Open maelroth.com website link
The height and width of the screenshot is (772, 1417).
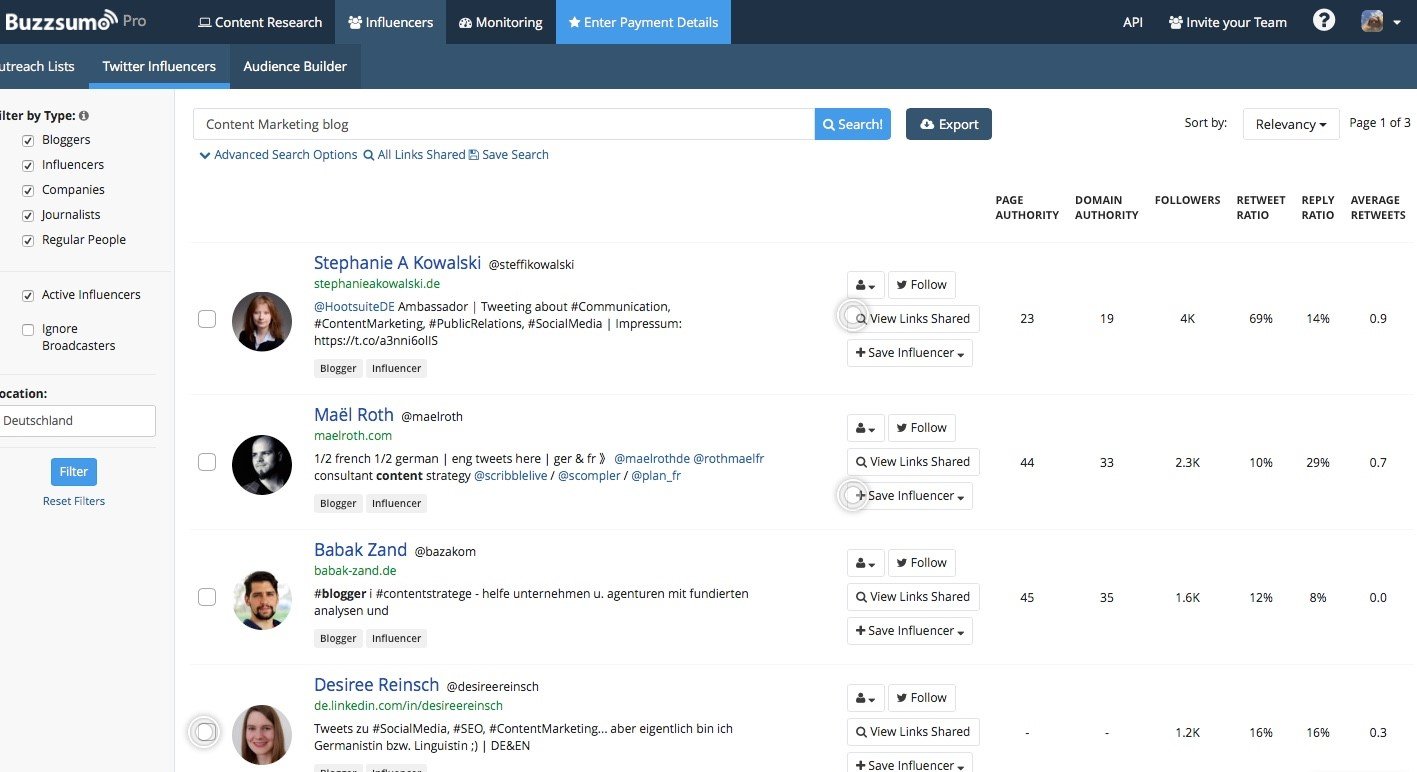tap(353, 436)
